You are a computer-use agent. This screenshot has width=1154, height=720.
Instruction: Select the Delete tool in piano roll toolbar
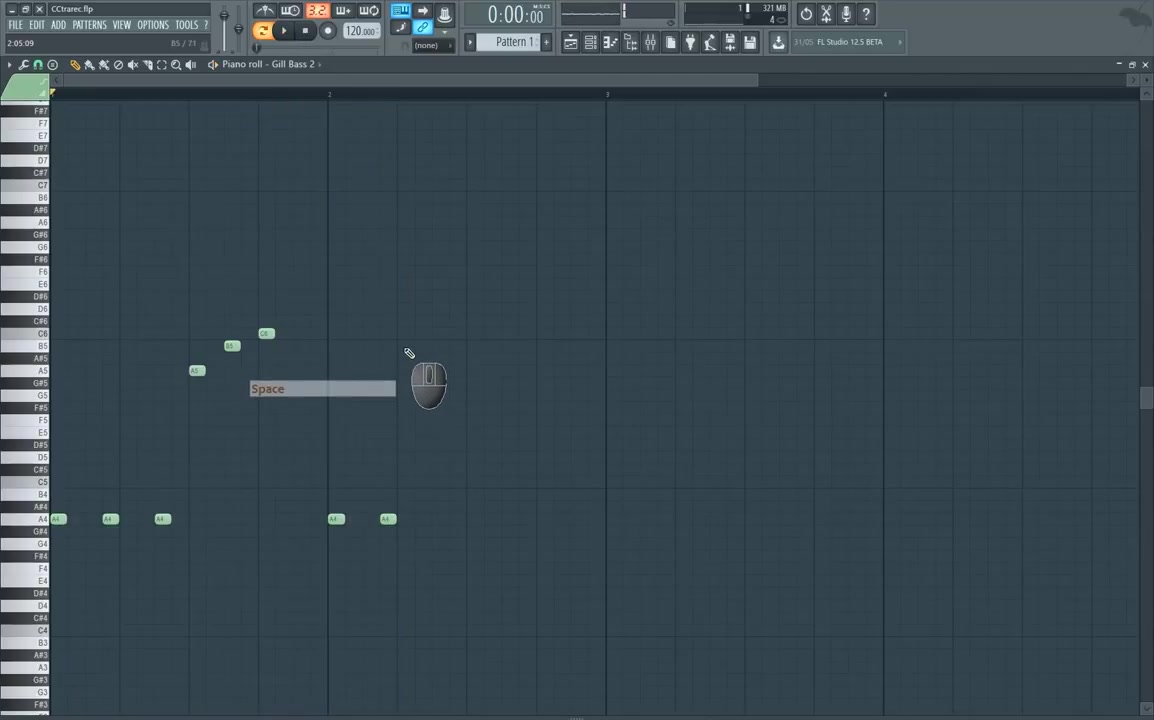tap(118, 64)
